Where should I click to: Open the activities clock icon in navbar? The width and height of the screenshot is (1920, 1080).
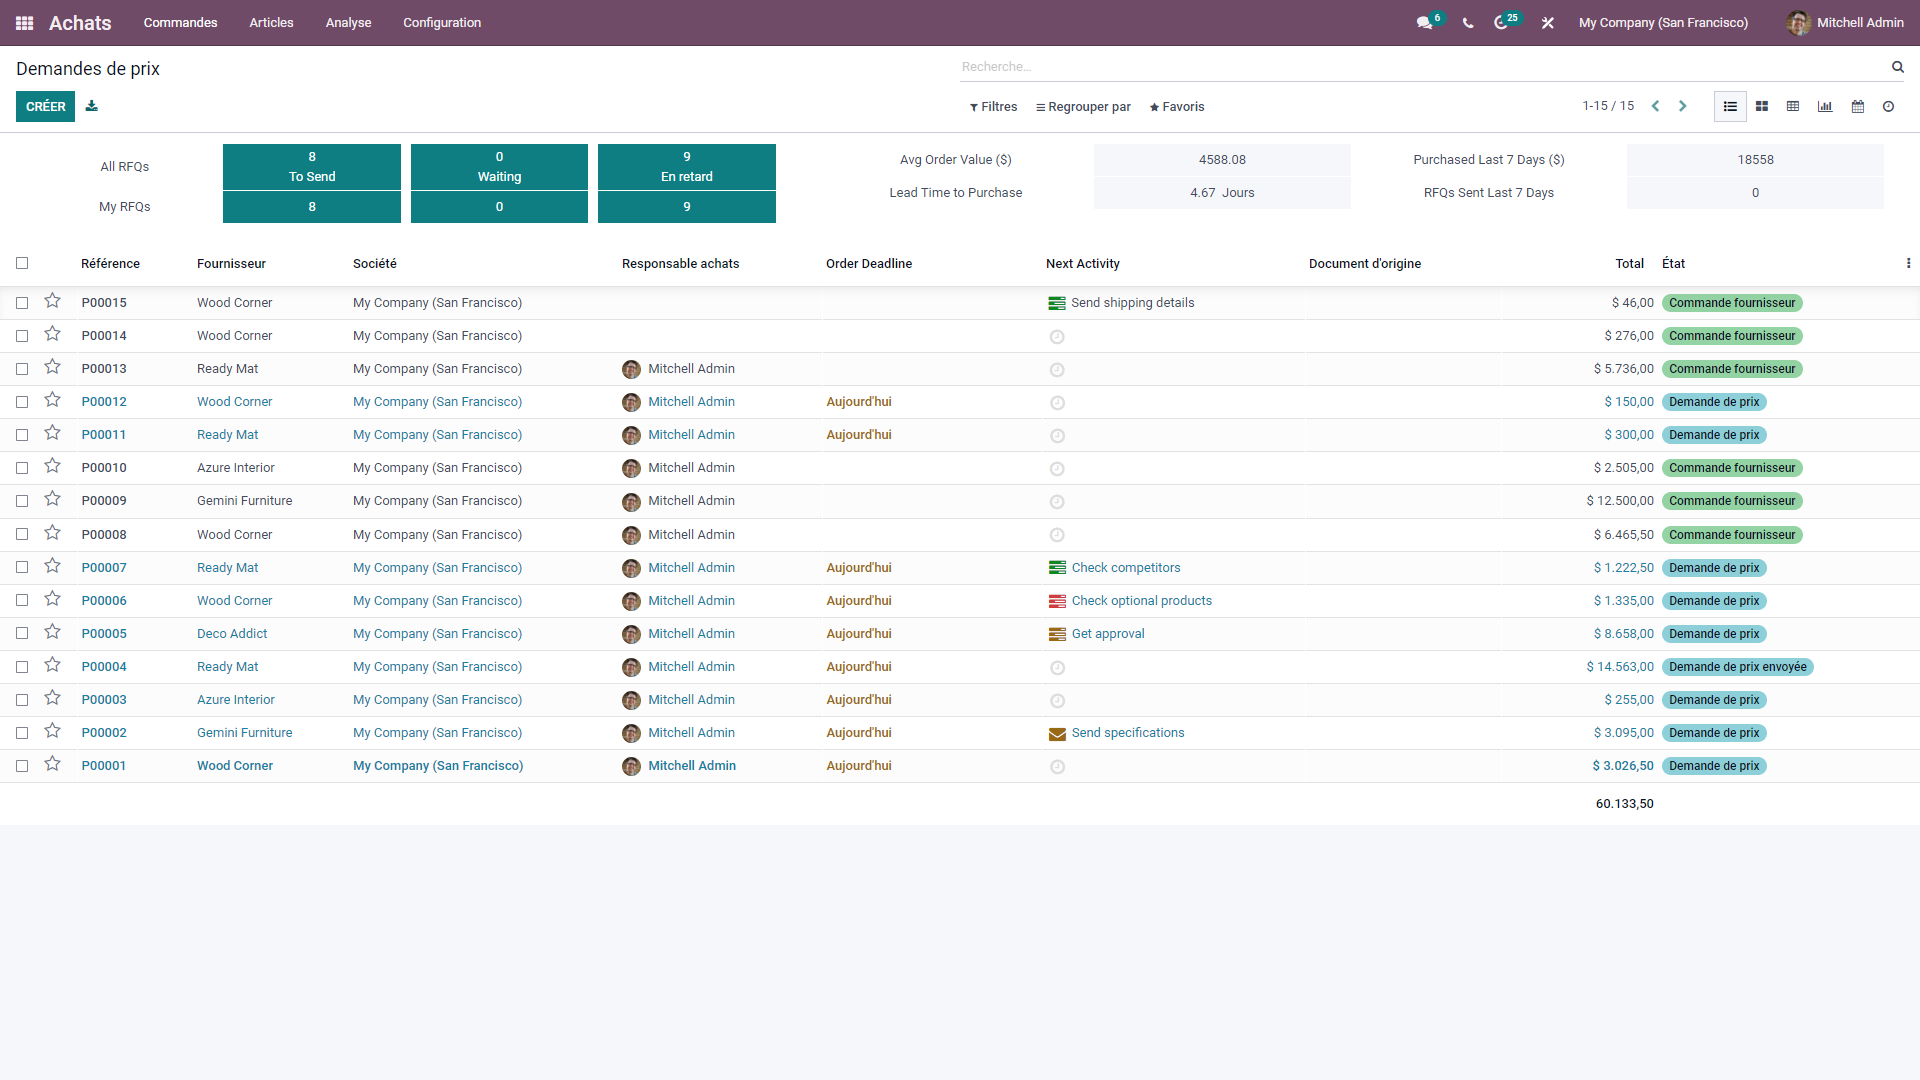(1501, 22)
